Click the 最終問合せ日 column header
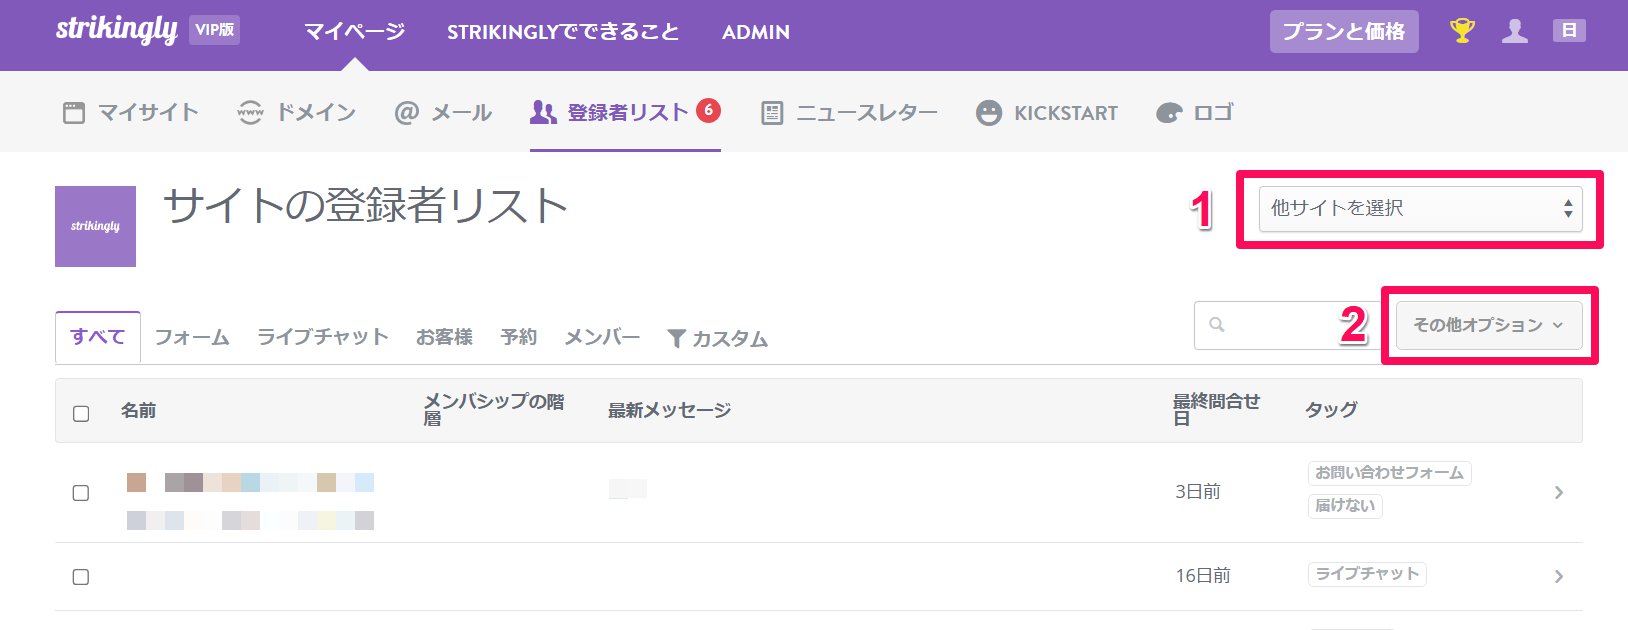This screenshot has height=630, width=1628. (x=1217, y=410)
